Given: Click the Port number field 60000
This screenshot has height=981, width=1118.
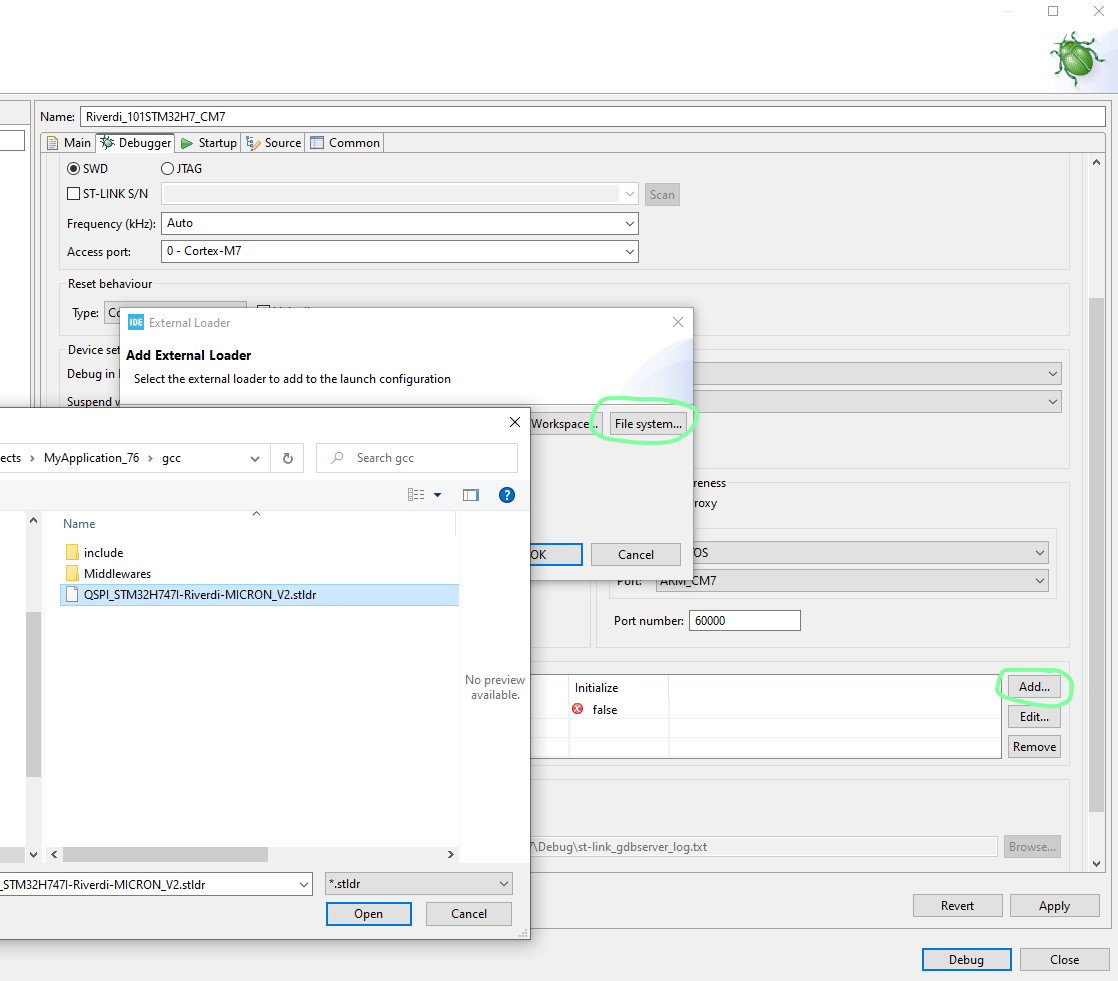Looking at the screenshot, I should [744, 620].
